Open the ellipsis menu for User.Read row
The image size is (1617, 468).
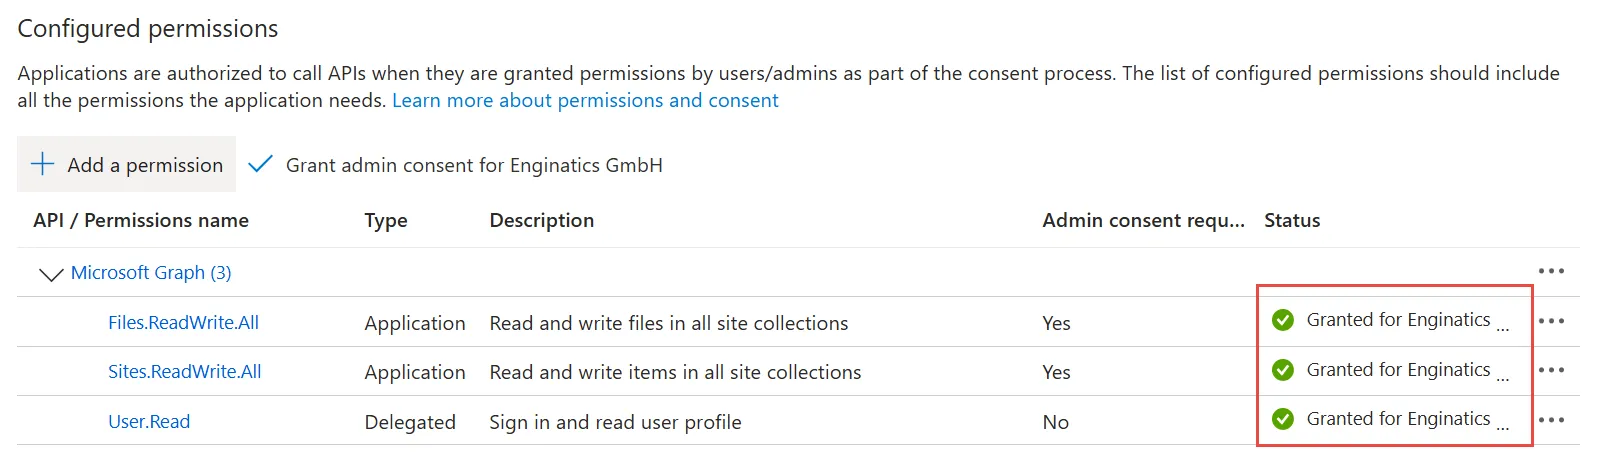1551,420
